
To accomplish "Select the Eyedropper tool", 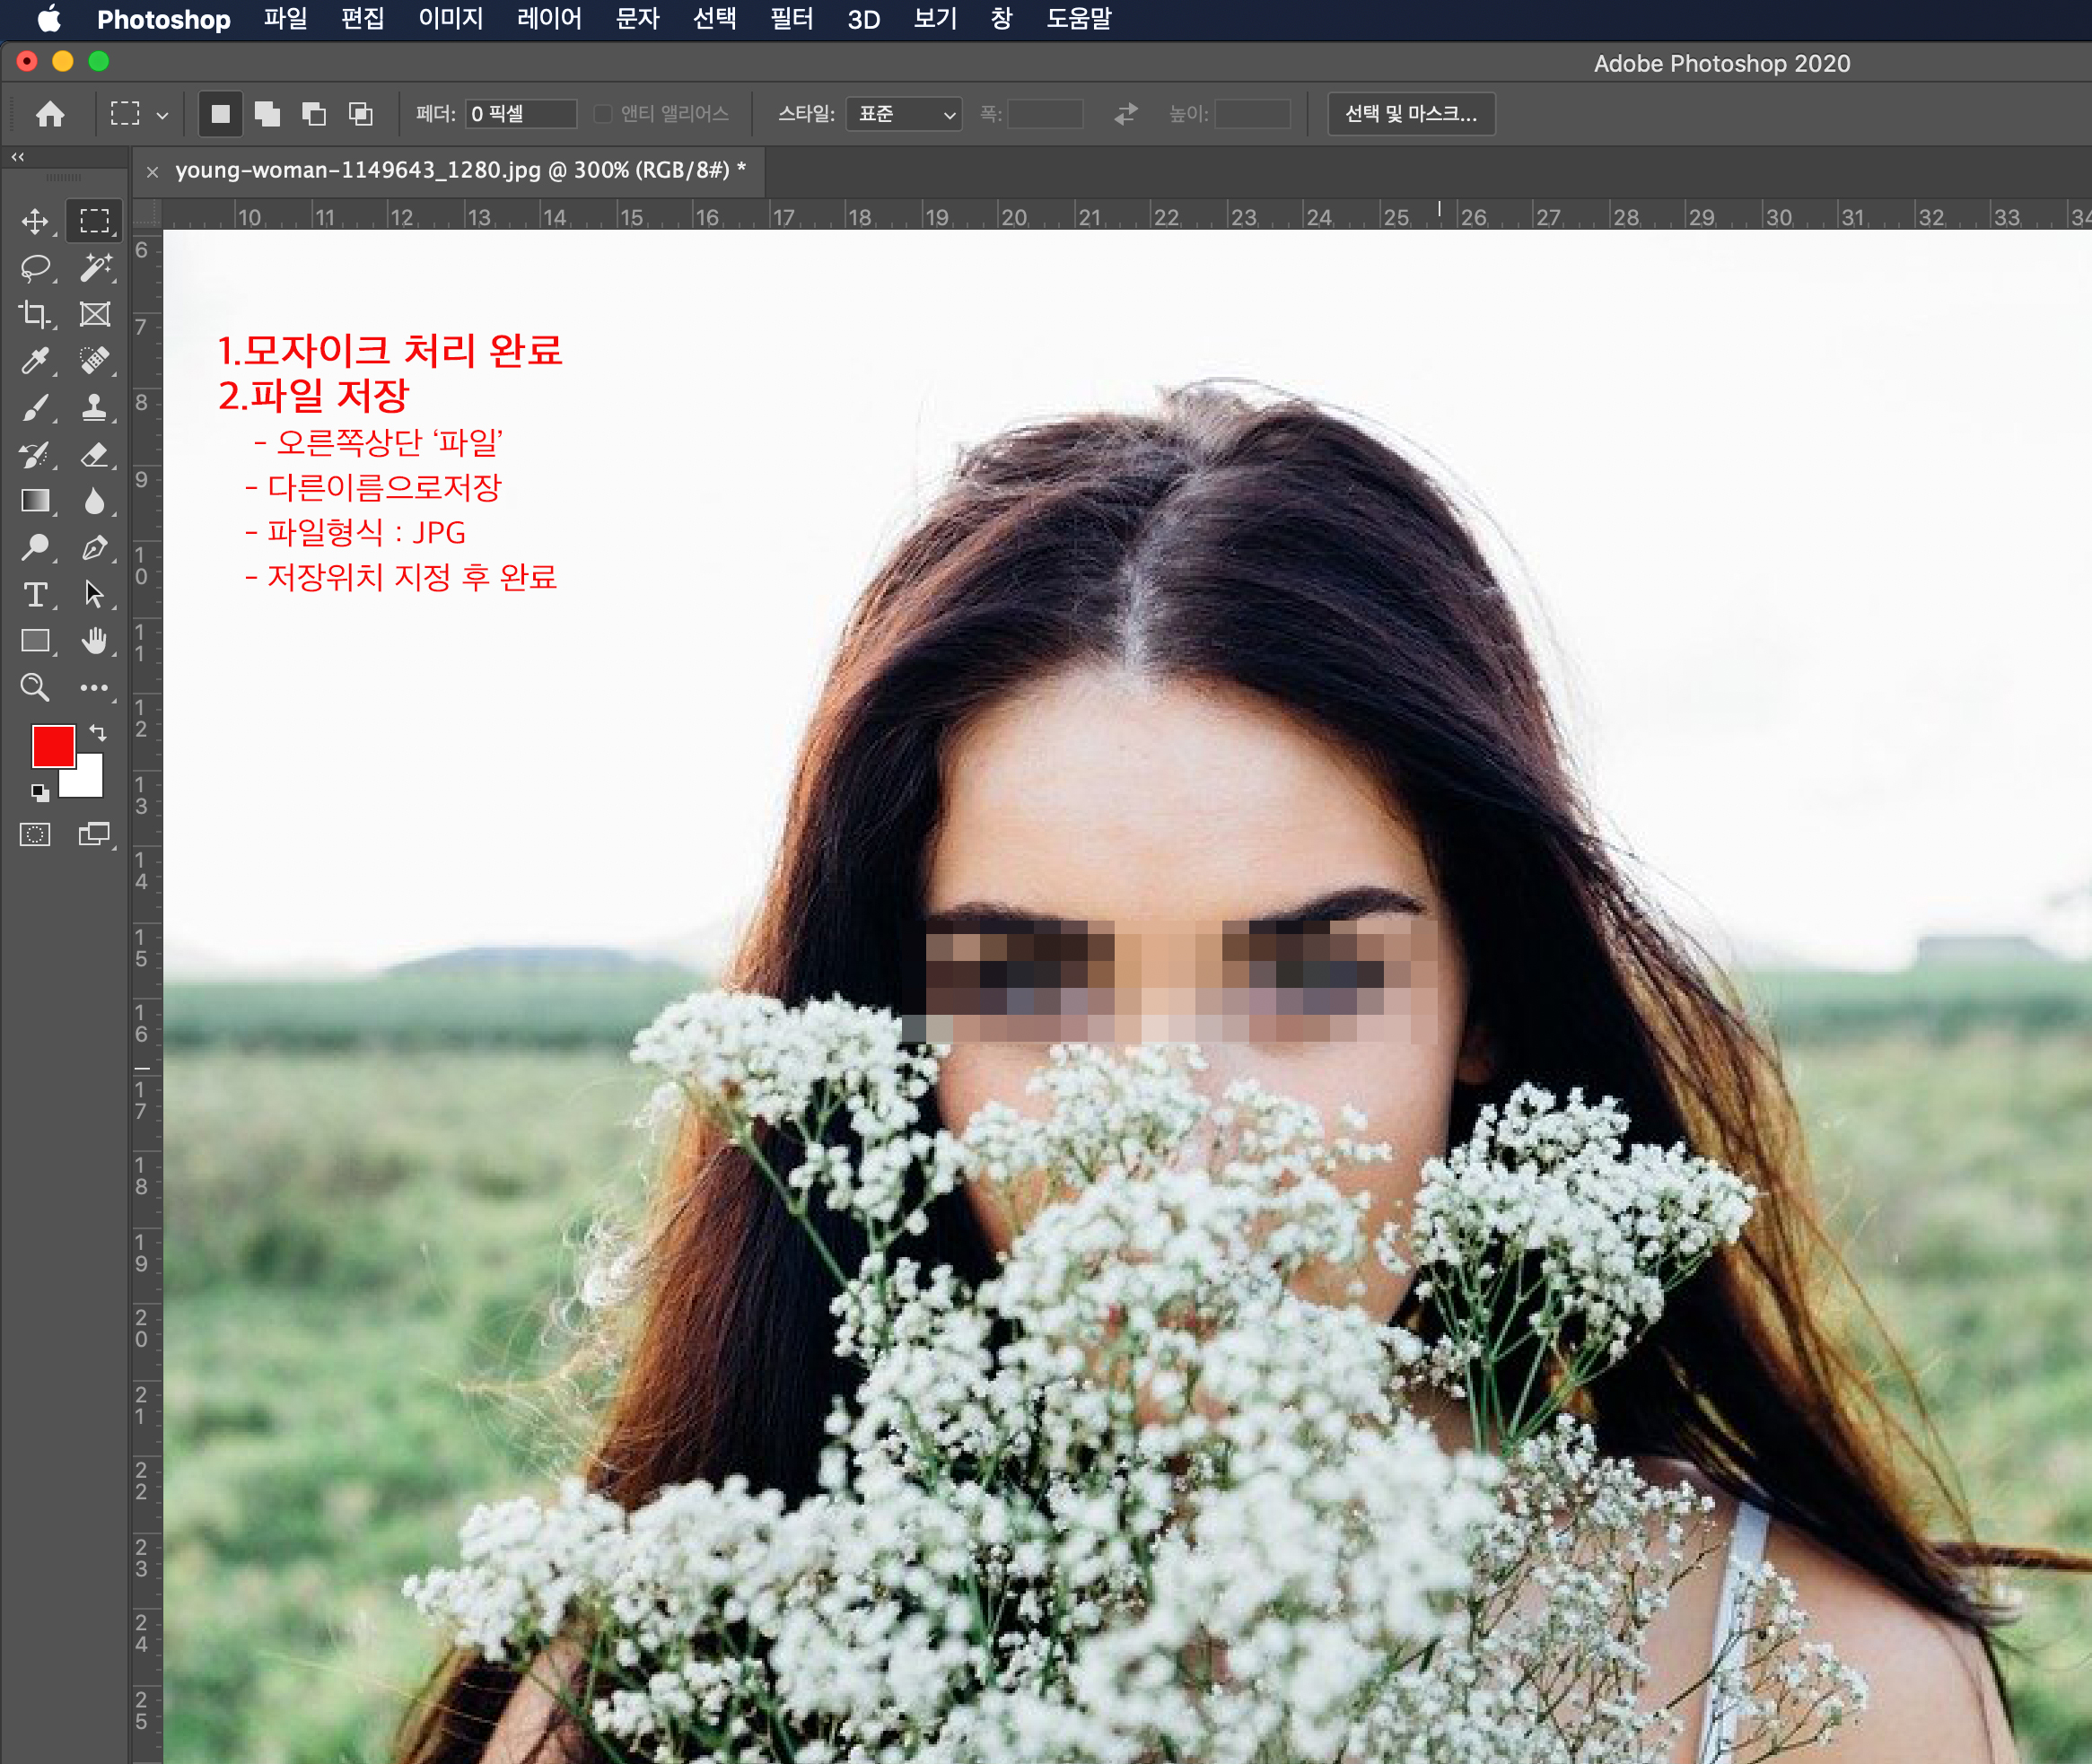I will tap(35, 360).
